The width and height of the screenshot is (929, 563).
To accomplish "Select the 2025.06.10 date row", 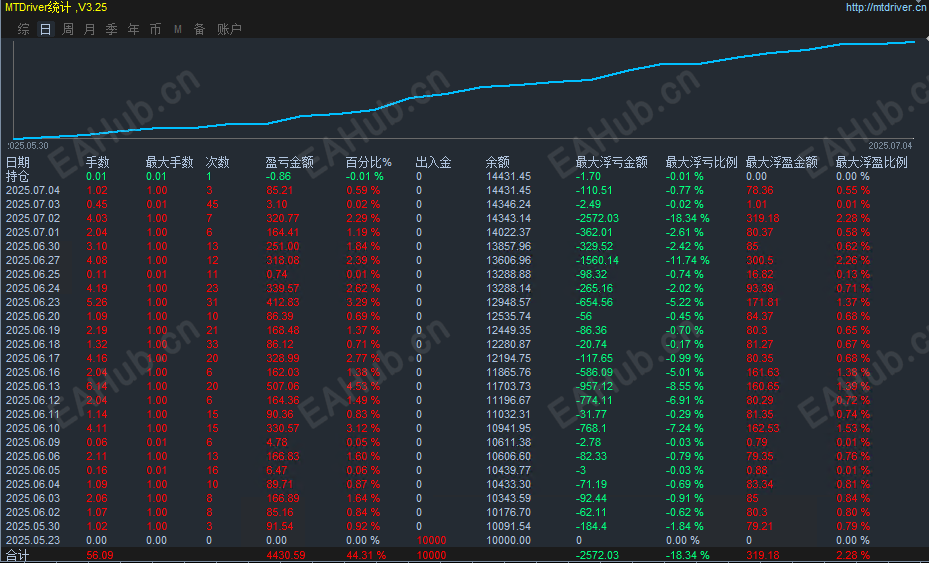I will (x=33, y=428).
